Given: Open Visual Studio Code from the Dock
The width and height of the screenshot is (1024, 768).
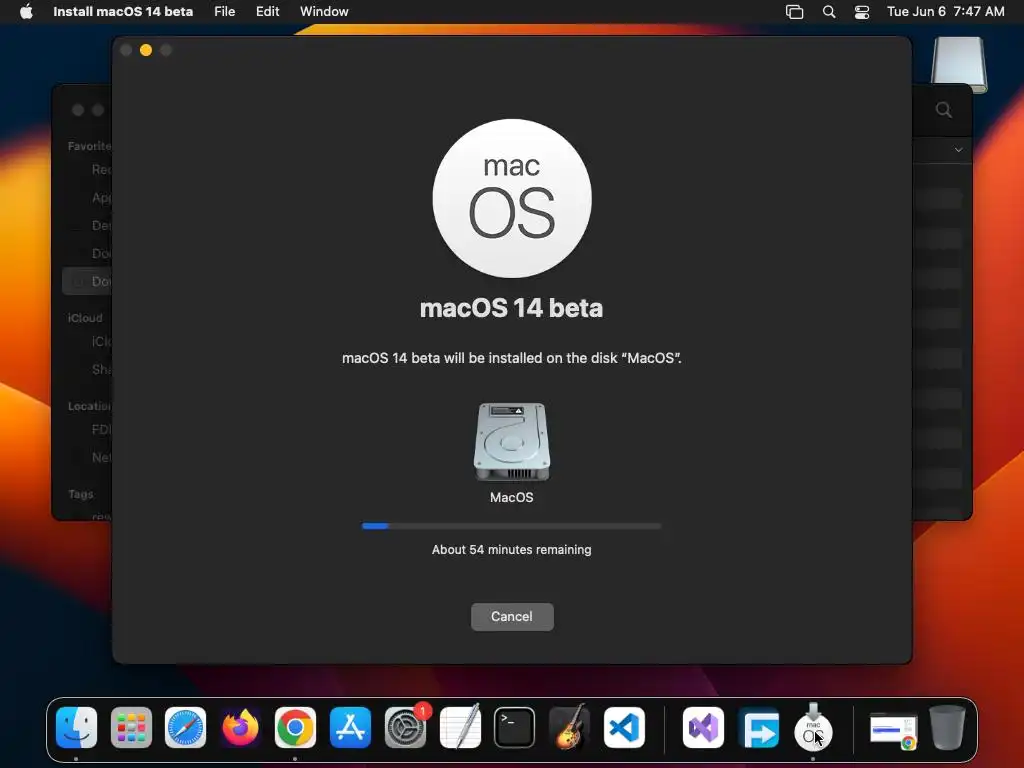Looking at the screenshot, I should 624,728.
